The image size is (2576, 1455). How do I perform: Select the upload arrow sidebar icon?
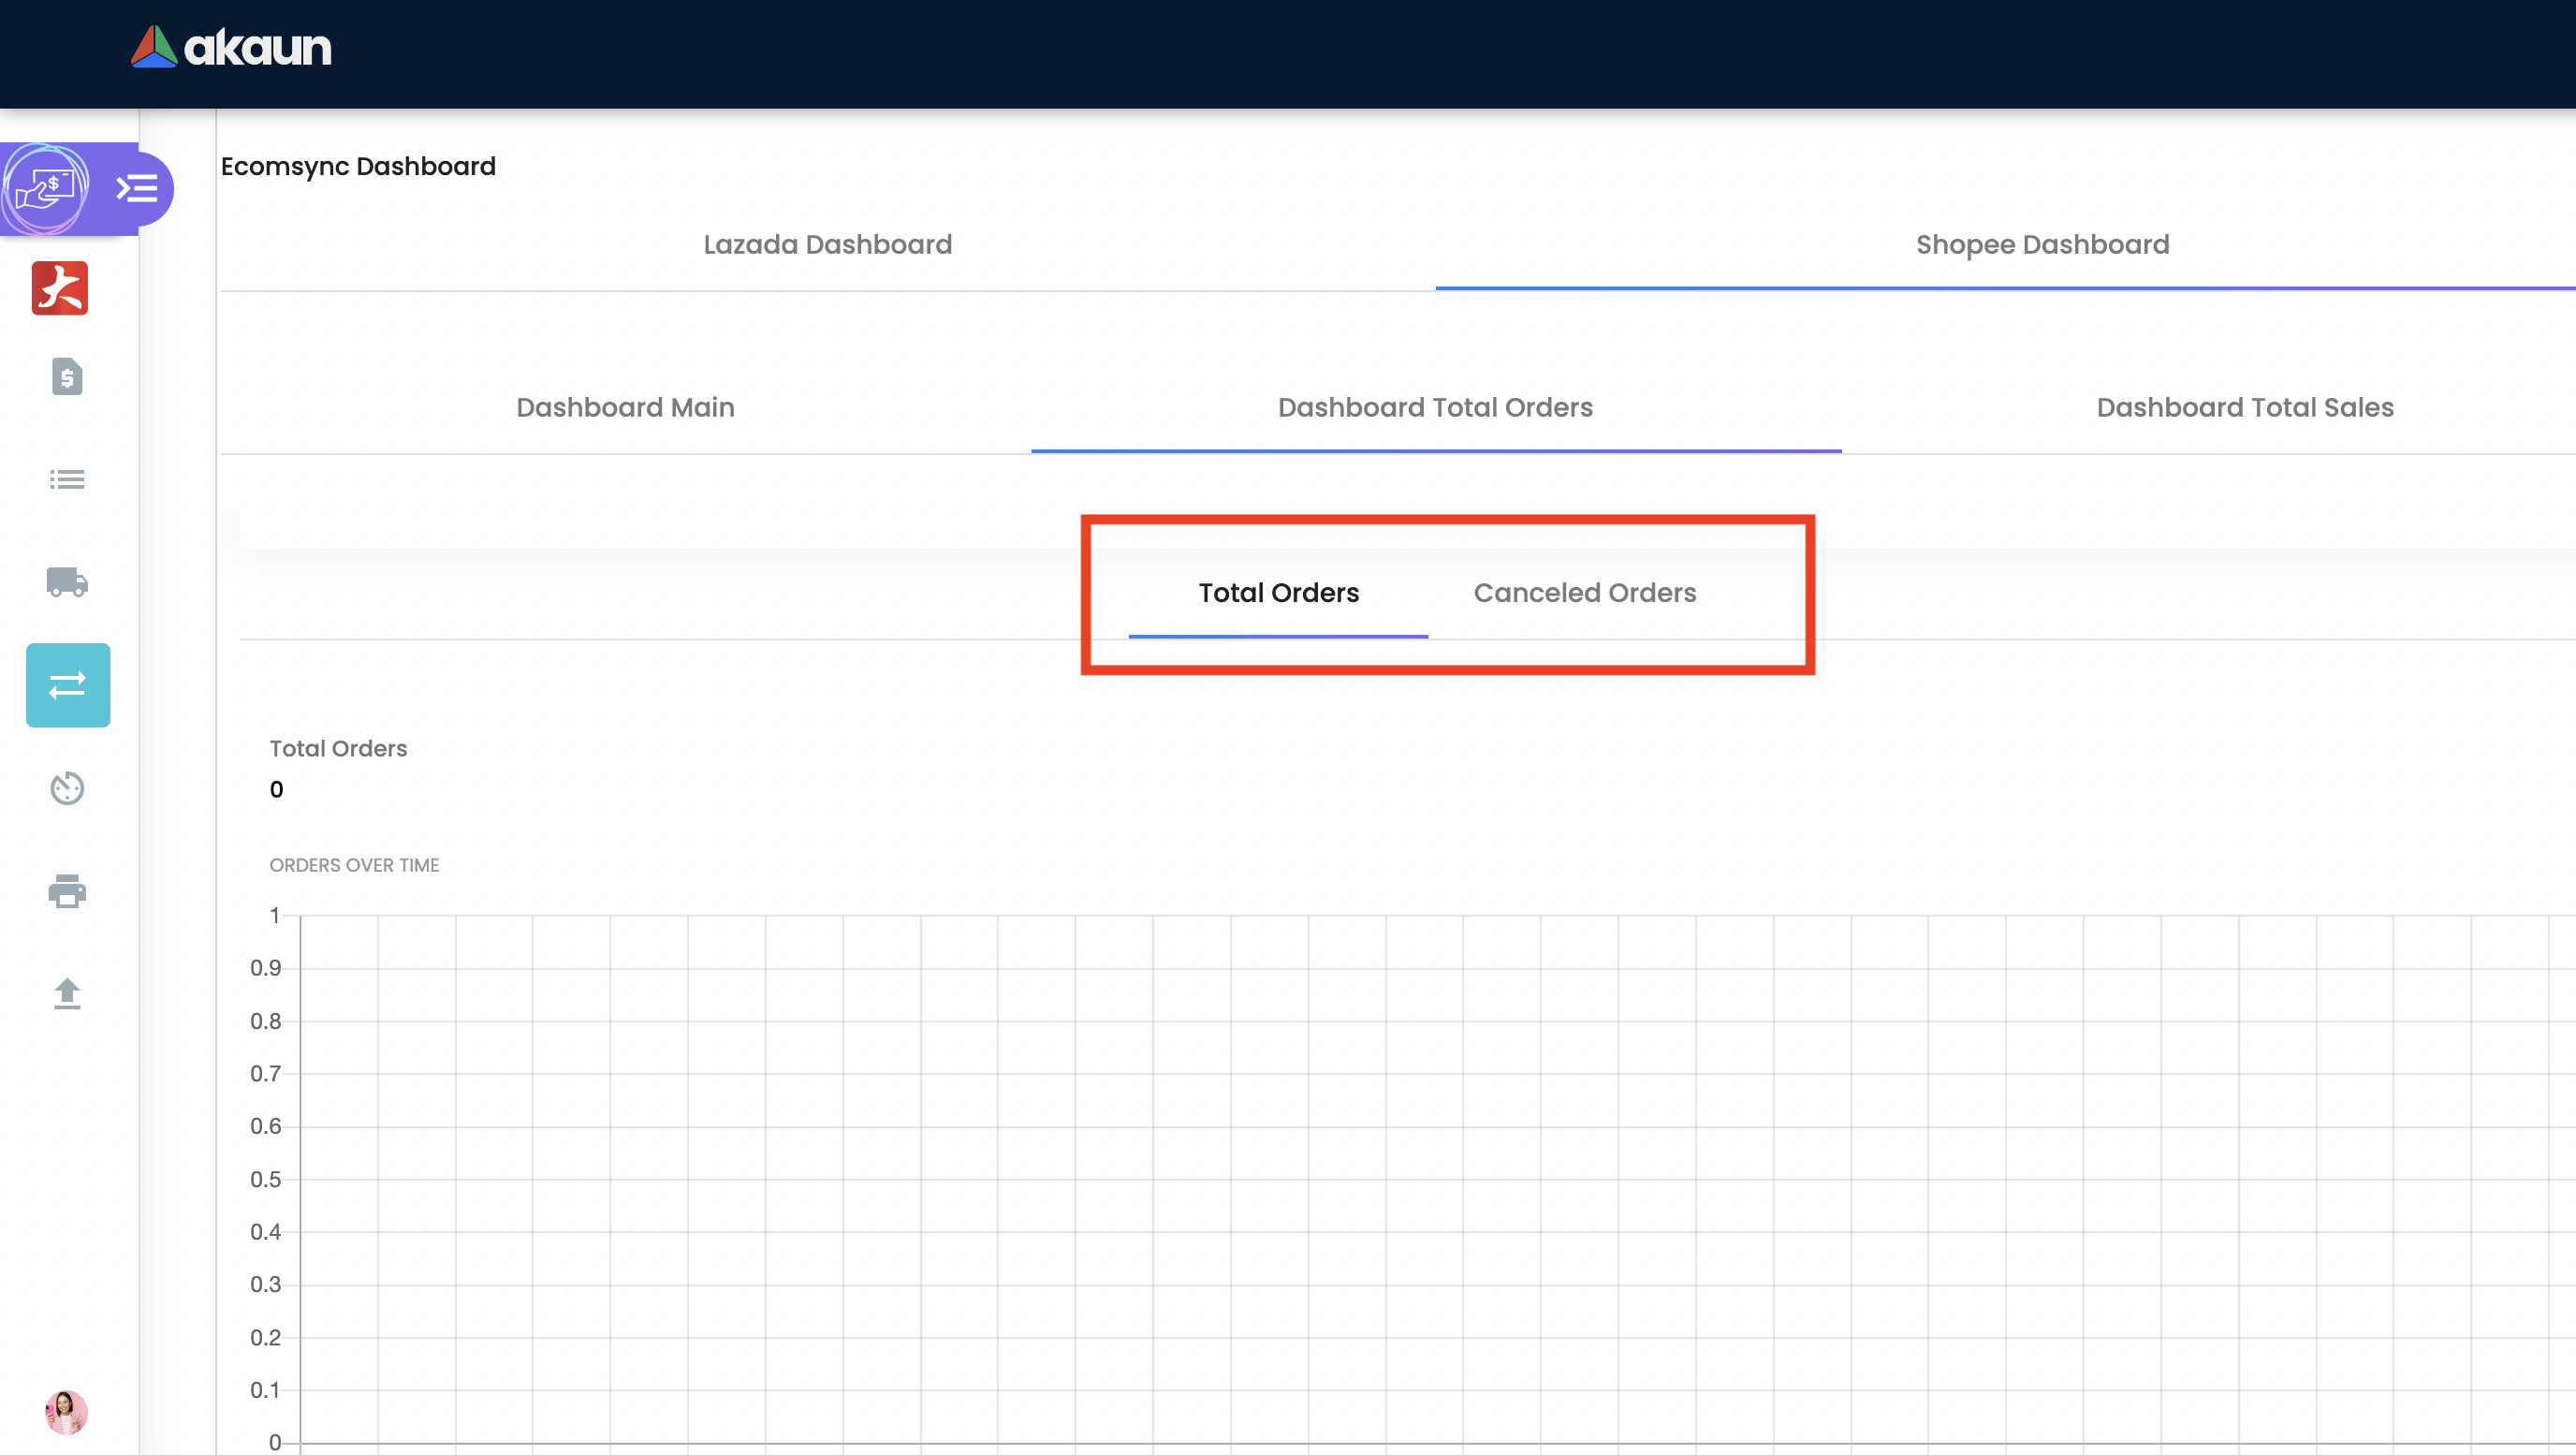point(67,994)
